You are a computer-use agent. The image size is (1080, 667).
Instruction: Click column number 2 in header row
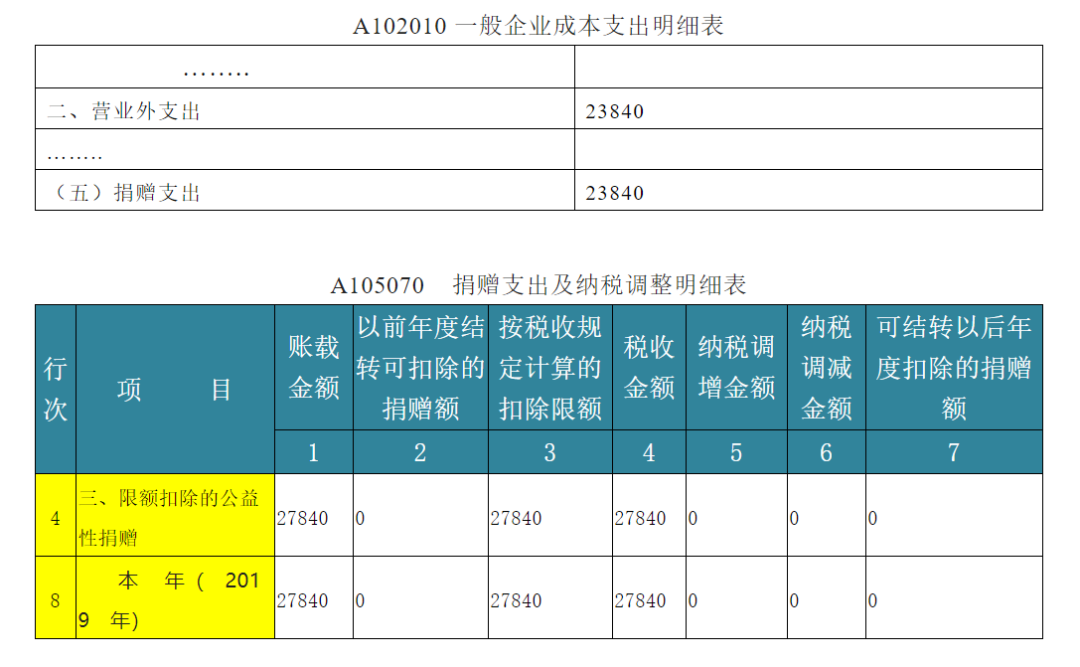coord(420,453)
